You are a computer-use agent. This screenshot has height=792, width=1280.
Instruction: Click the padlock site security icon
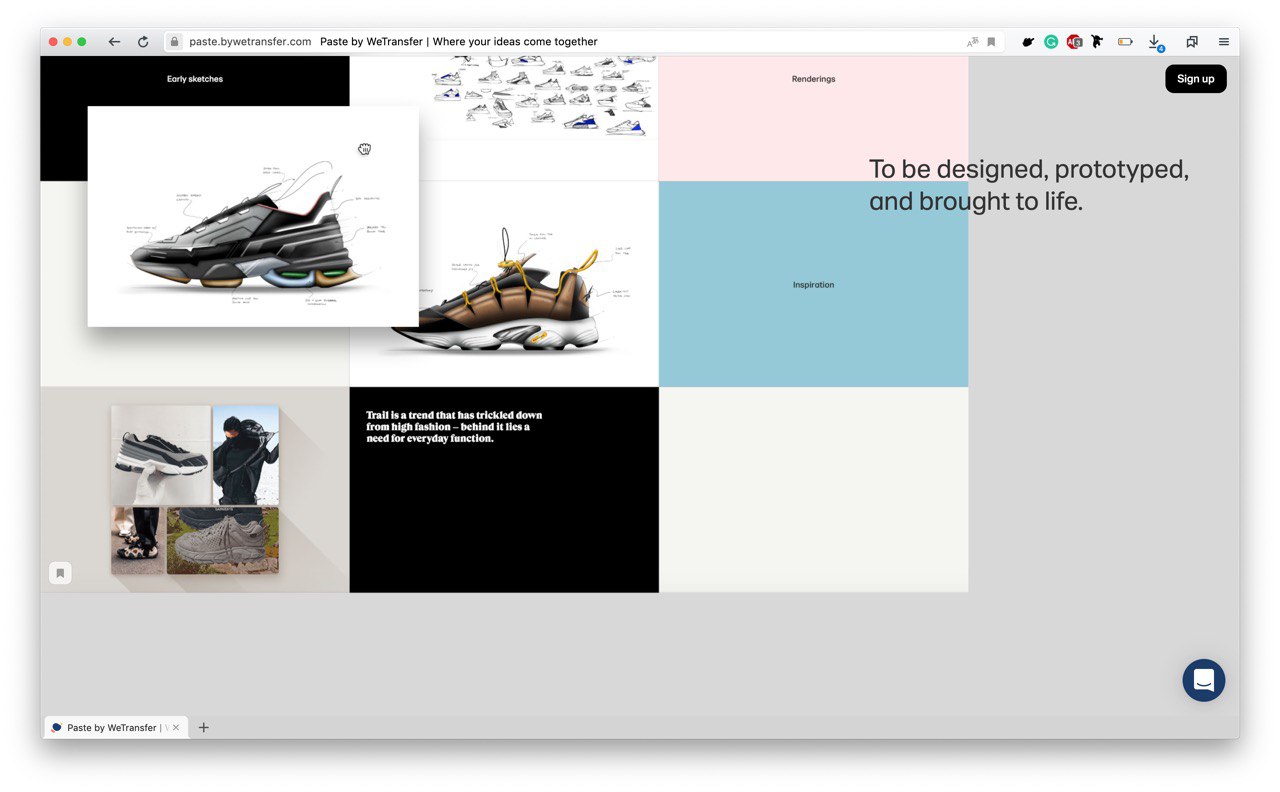(175, 42)
